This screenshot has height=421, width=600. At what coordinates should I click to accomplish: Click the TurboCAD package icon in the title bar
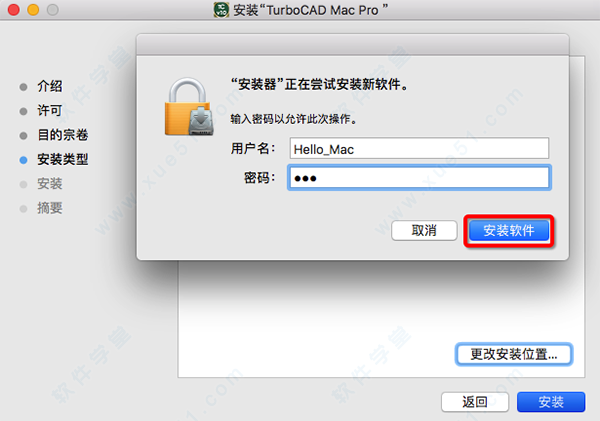pyautogui.click(x=222, y=10)
